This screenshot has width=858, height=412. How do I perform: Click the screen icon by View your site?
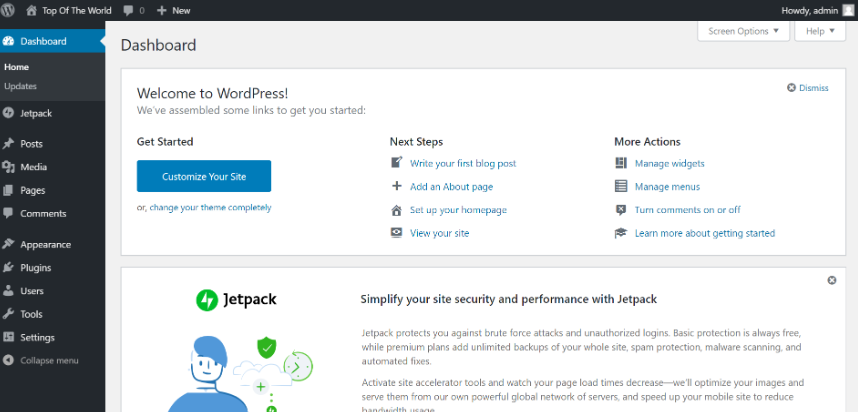coord(397,233)
